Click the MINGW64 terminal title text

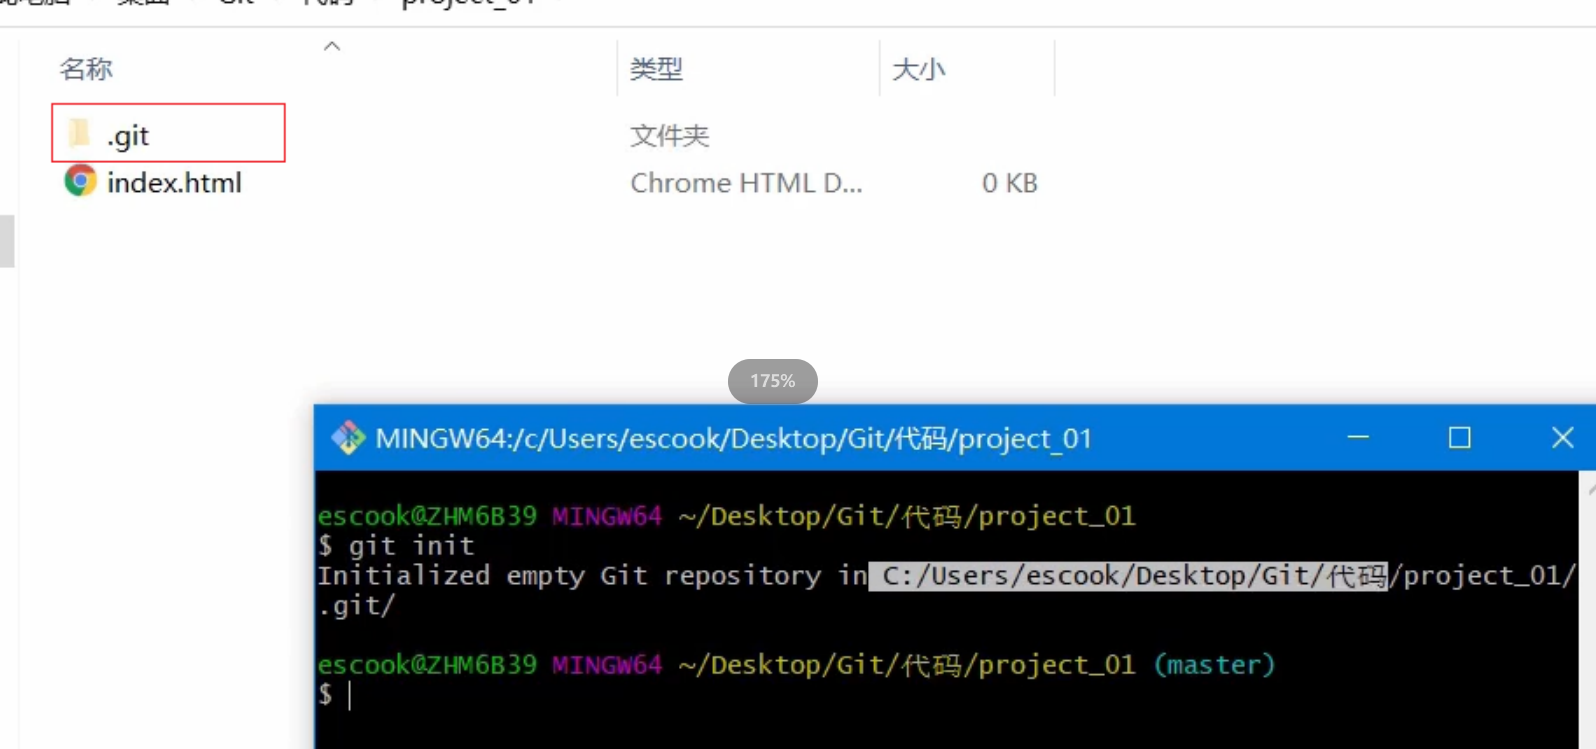(733, 439)
